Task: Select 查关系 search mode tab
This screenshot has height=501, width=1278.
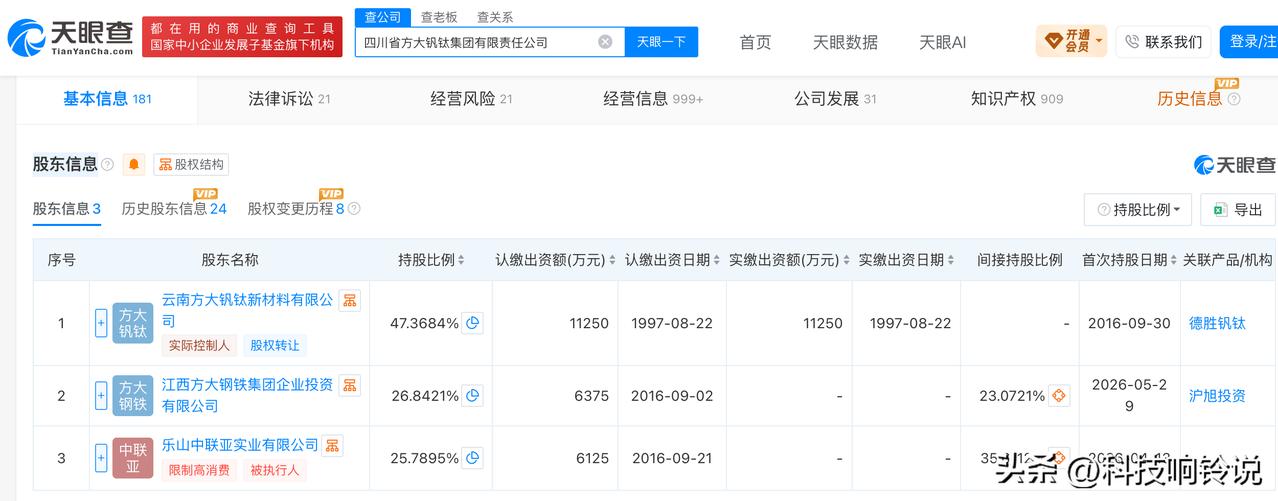Action: (495, 17)
